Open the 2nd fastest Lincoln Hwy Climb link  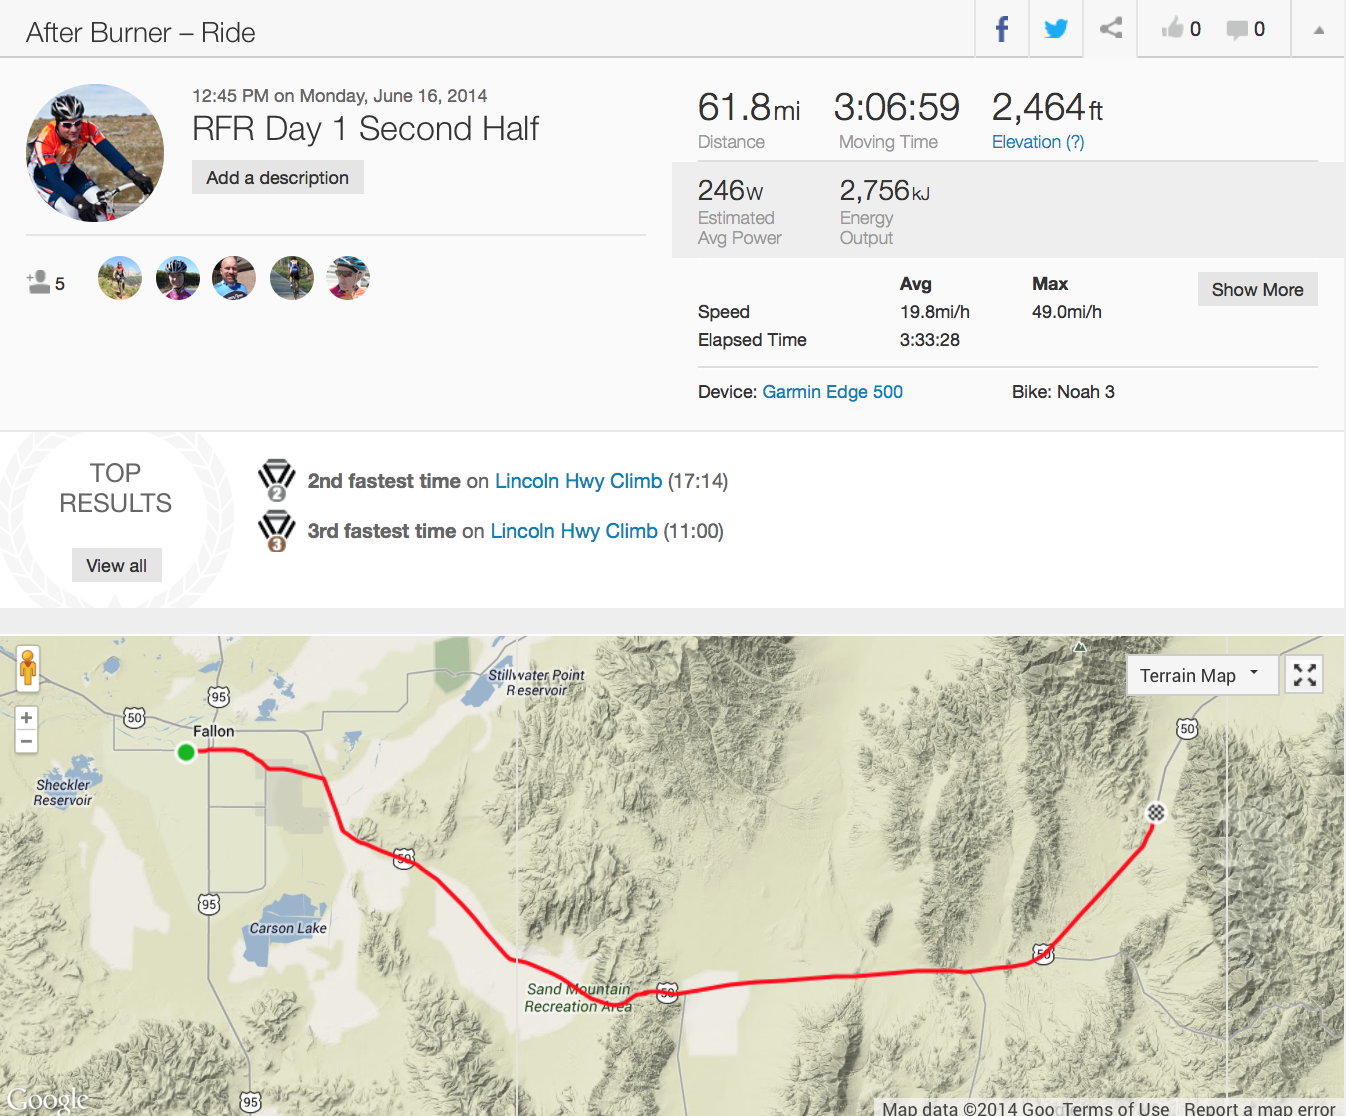(578, 481)
